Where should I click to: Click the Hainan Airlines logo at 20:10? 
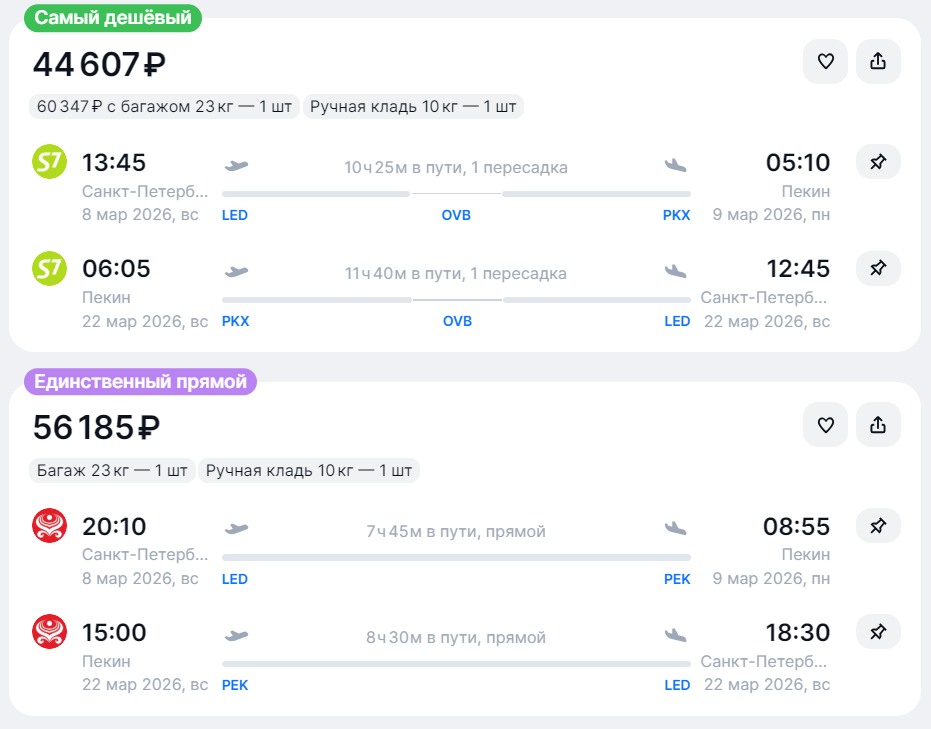[x=49, y=525]
